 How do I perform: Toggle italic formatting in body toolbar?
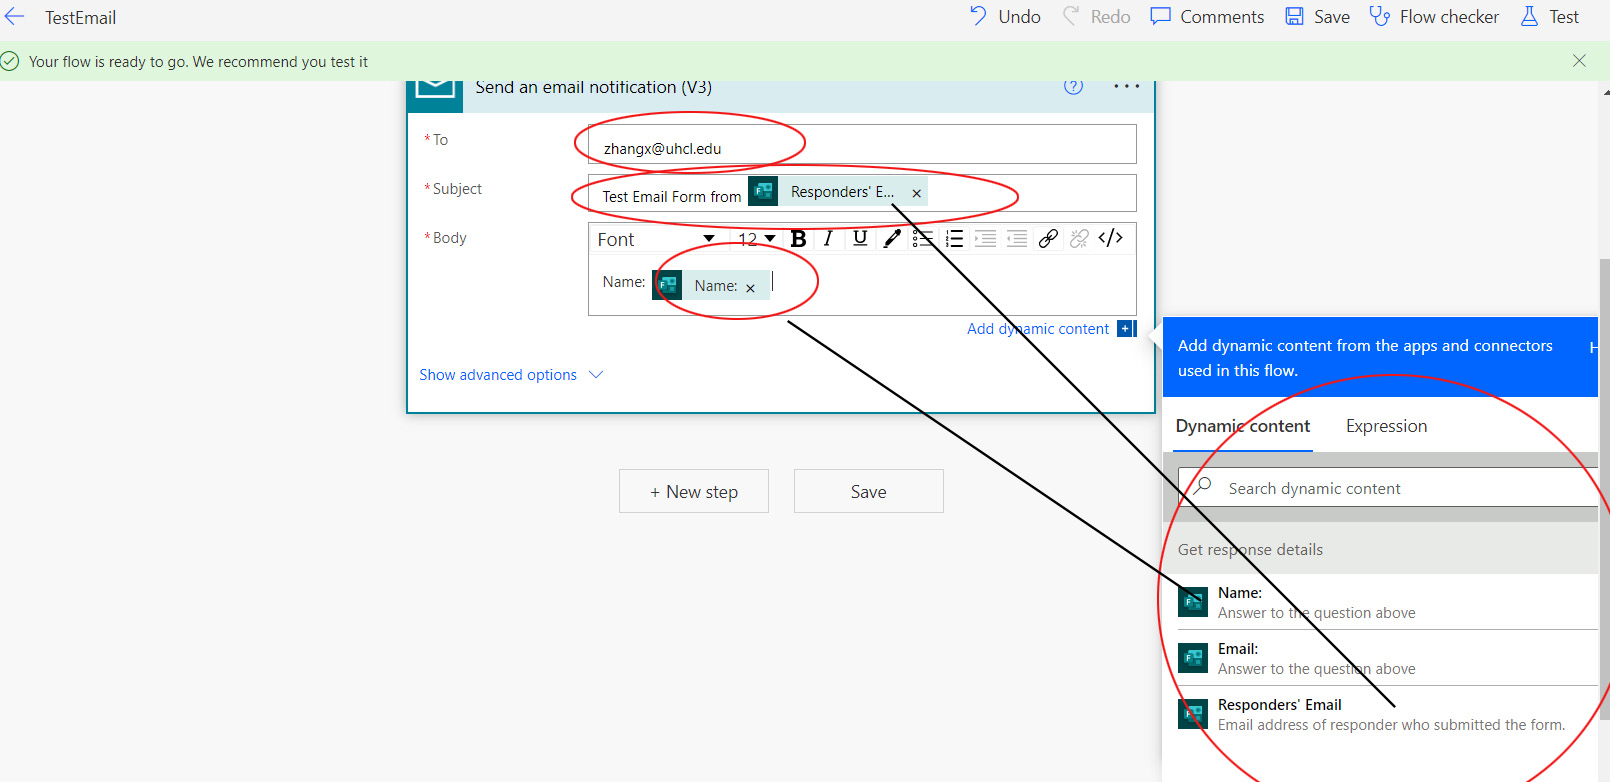click(828, 239)
